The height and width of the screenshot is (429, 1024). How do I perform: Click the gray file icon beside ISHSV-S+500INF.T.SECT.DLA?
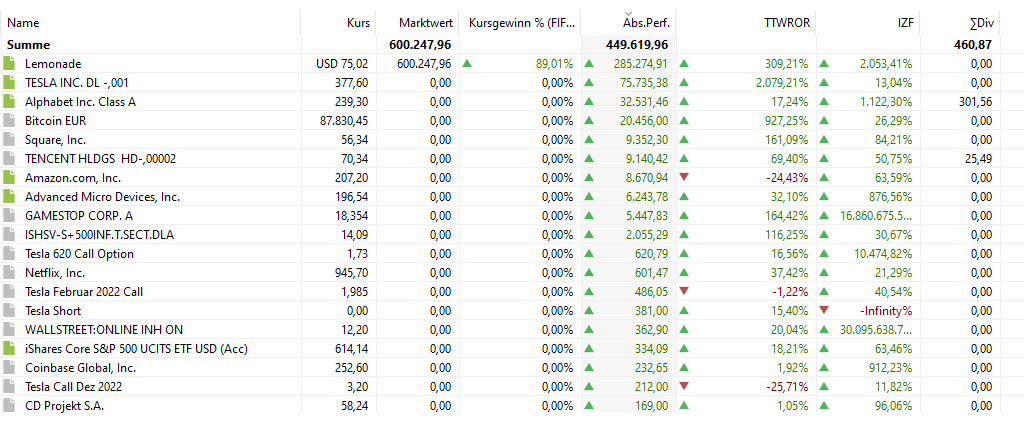[8, 235]
